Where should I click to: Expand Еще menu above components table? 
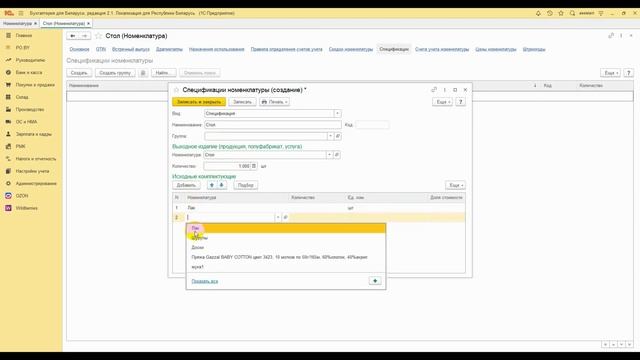(455, 185)
